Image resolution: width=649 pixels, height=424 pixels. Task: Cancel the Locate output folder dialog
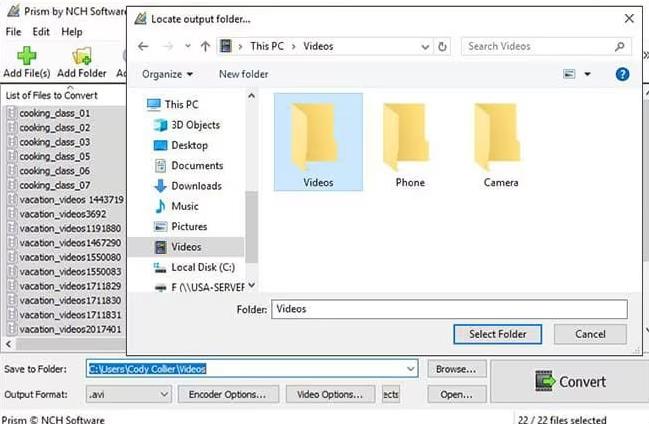coord(590,334)
